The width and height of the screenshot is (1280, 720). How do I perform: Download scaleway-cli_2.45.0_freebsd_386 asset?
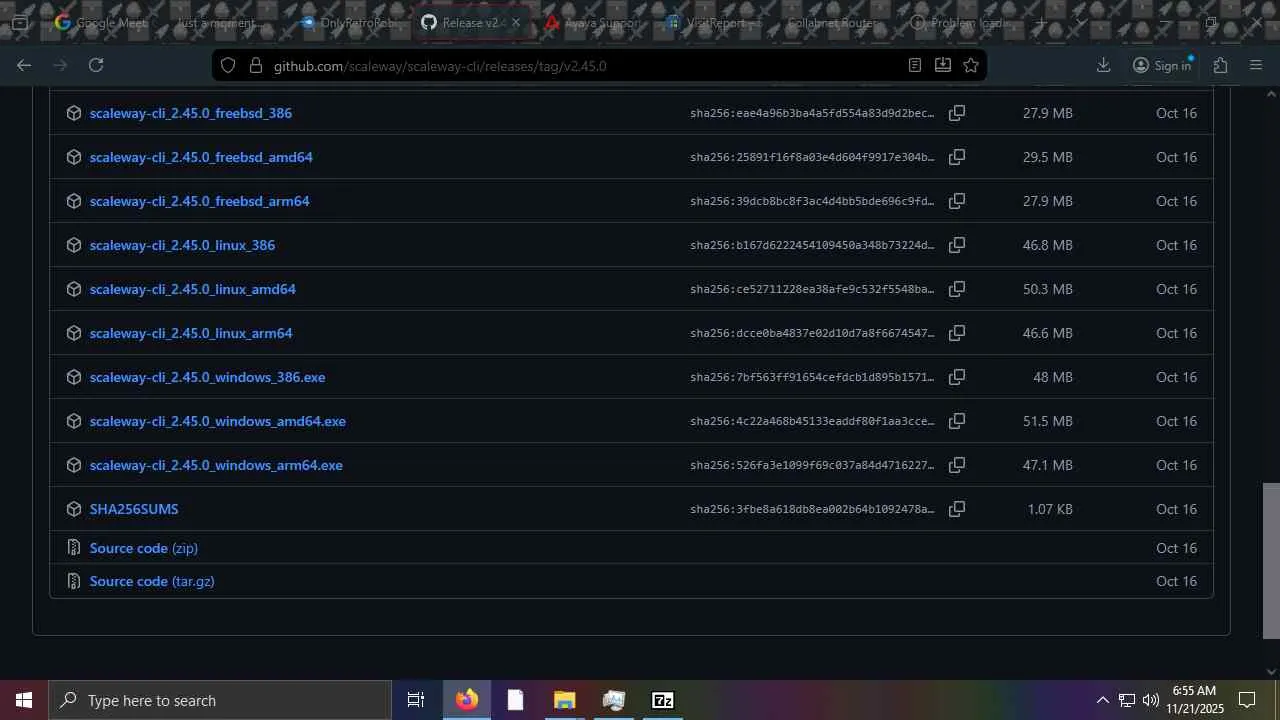pos(191,113)
